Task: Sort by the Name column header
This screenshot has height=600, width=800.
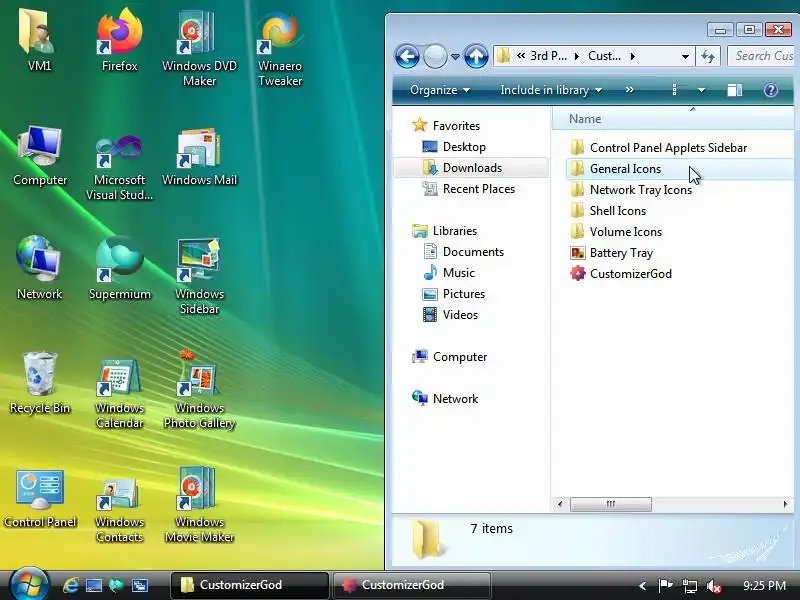Action: tap(673, 118)
